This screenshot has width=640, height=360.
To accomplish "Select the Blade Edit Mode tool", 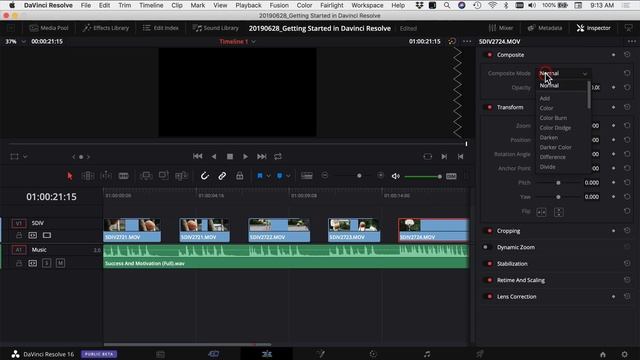I will click(x=123, y=176).
